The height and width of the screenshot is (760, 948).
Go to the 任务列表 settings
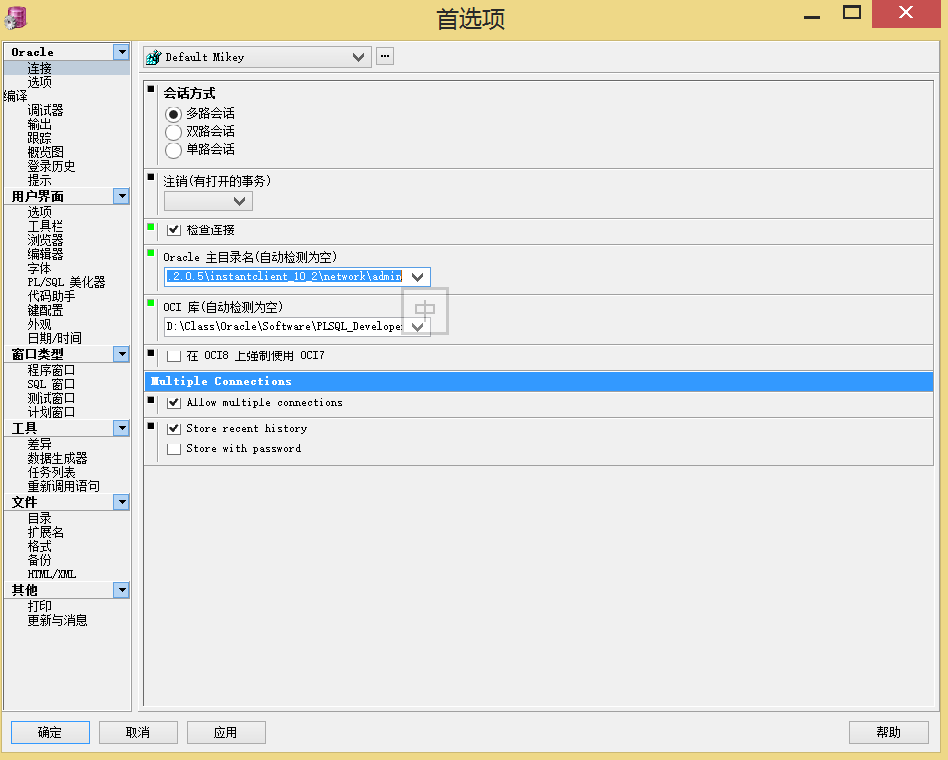pos(51,472)
